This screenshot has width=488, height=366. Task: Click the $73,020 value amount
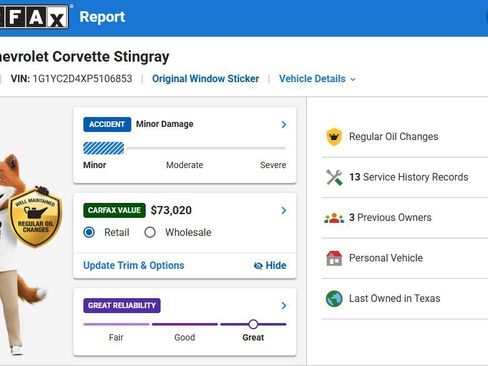click(x=171, y=210)
